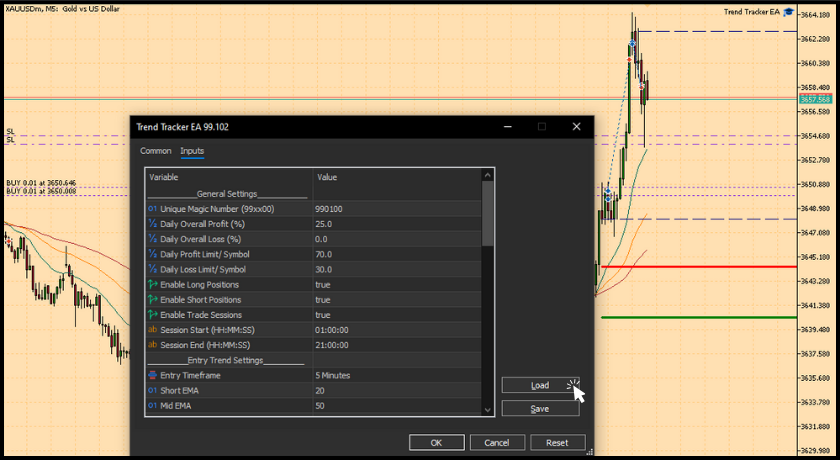Click the current price tag 3657.568

click(815, 100)
